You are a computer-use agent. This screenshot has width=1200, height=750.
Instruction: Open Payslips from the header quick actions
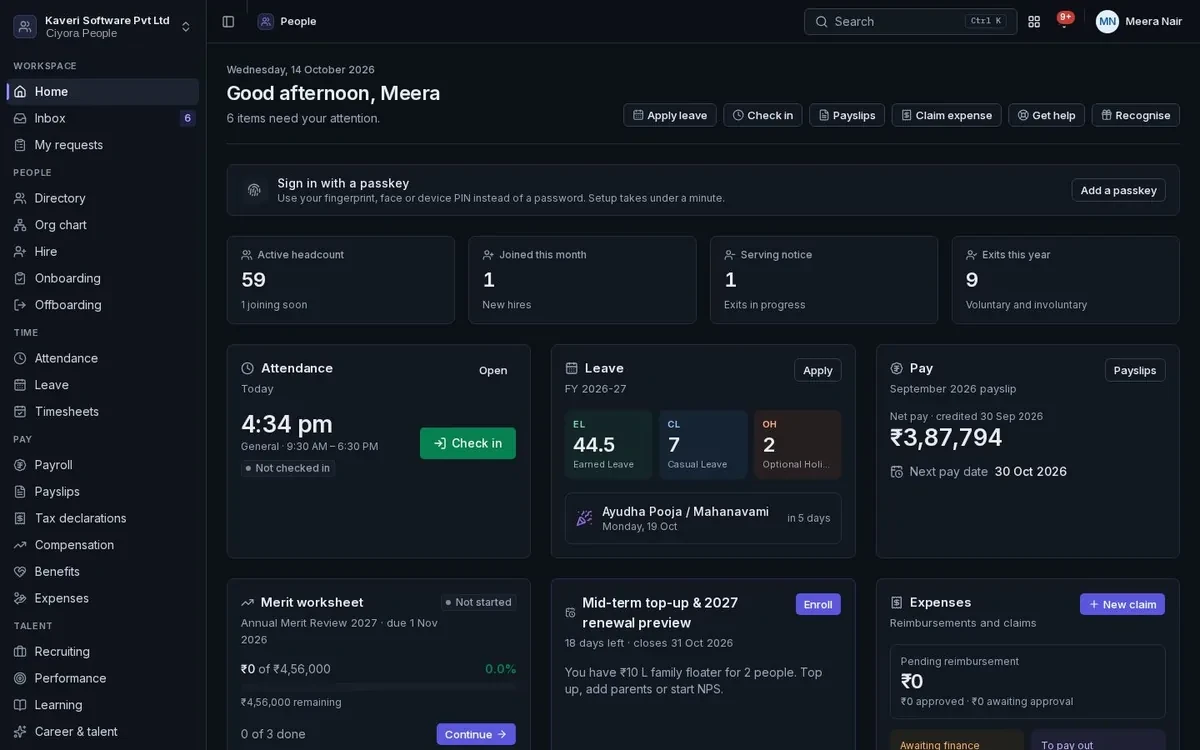847,115
